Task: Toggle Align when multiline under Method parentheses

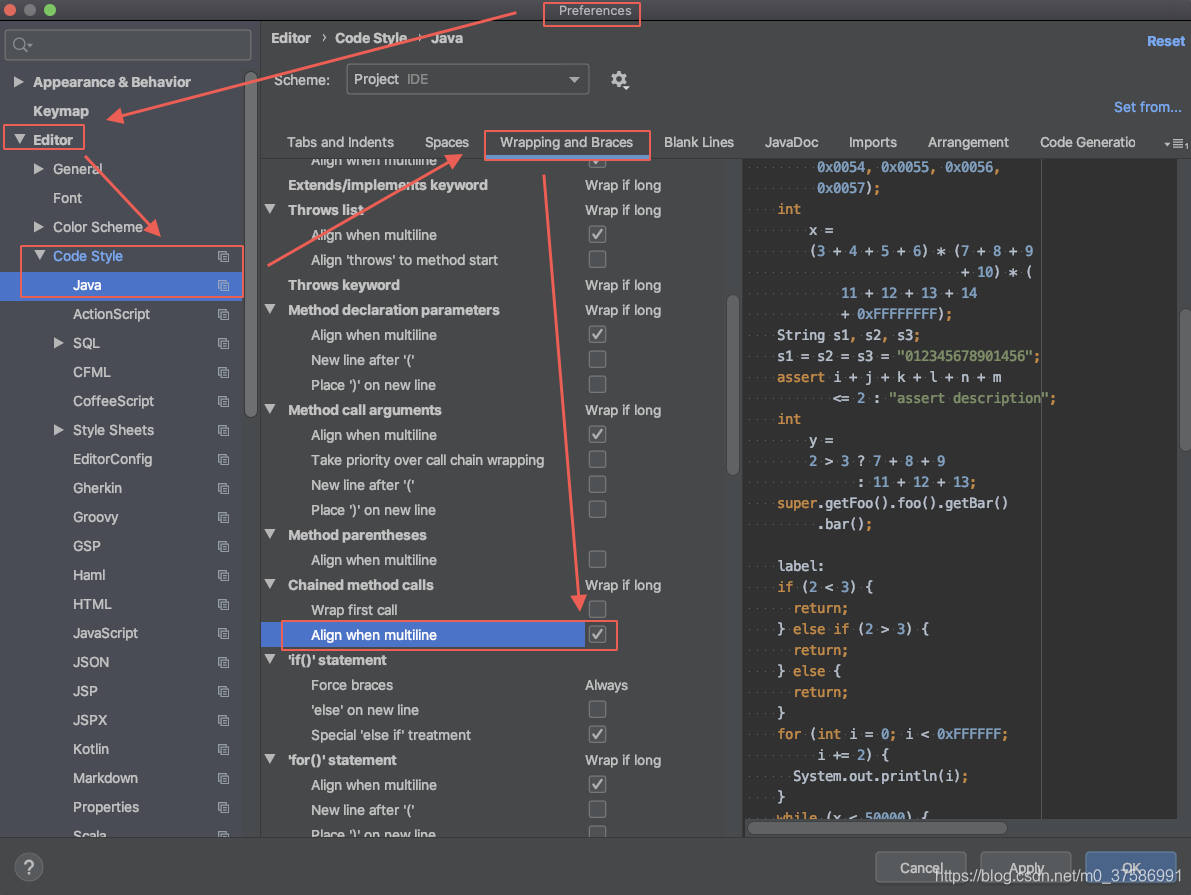Action: click(598, 559)
